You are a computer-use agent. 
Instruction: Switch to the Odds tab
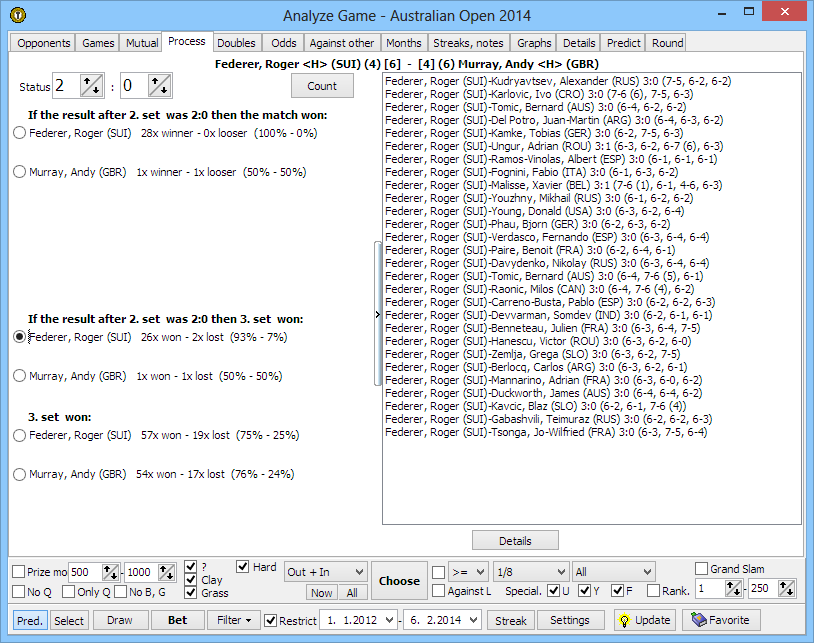tap(283, 43)
